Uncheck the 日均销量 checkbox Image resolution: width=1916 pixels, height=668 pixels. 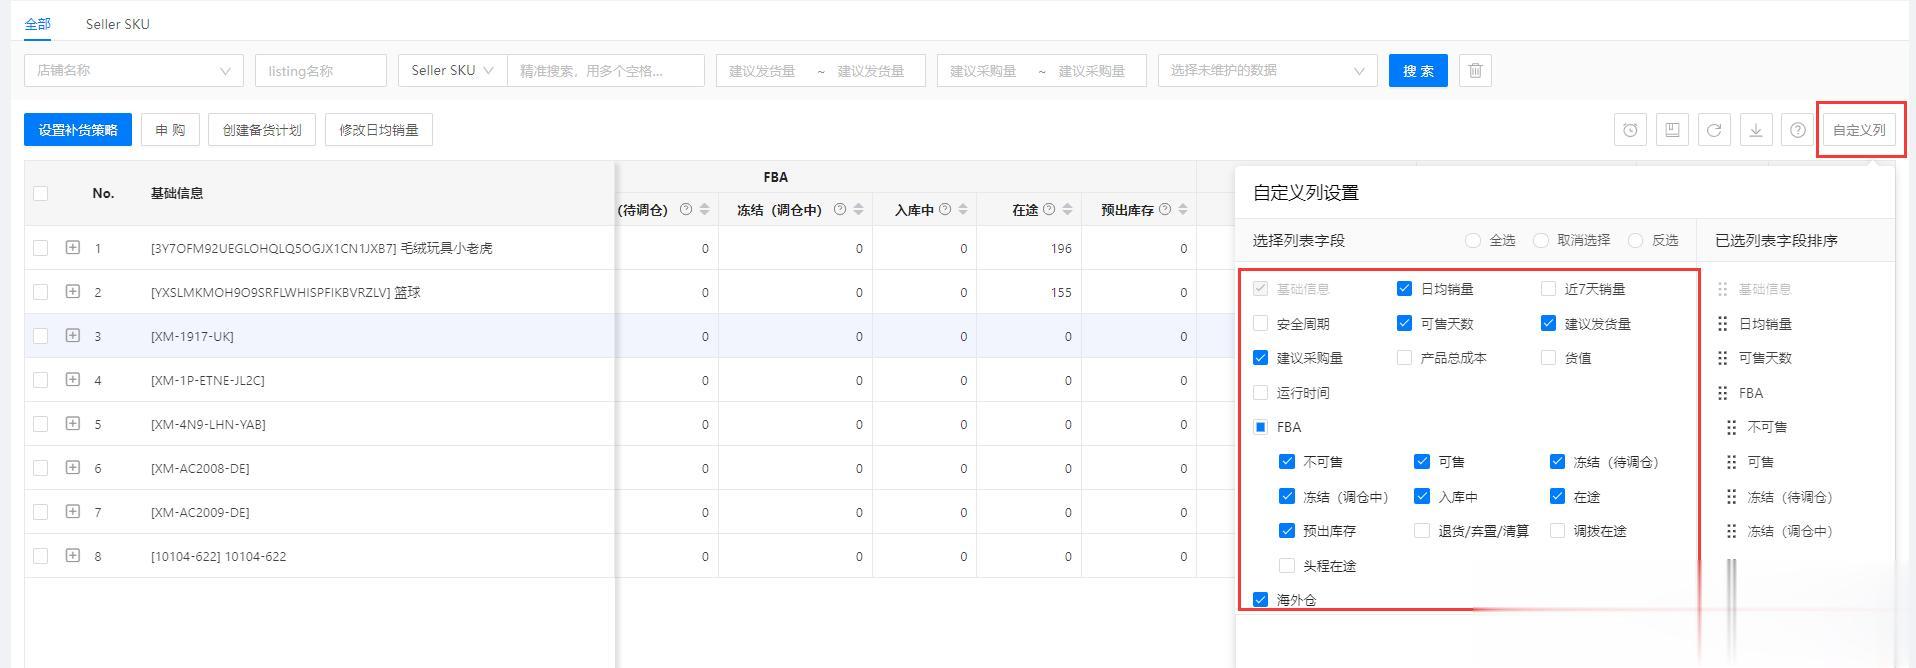[1404, 289]
